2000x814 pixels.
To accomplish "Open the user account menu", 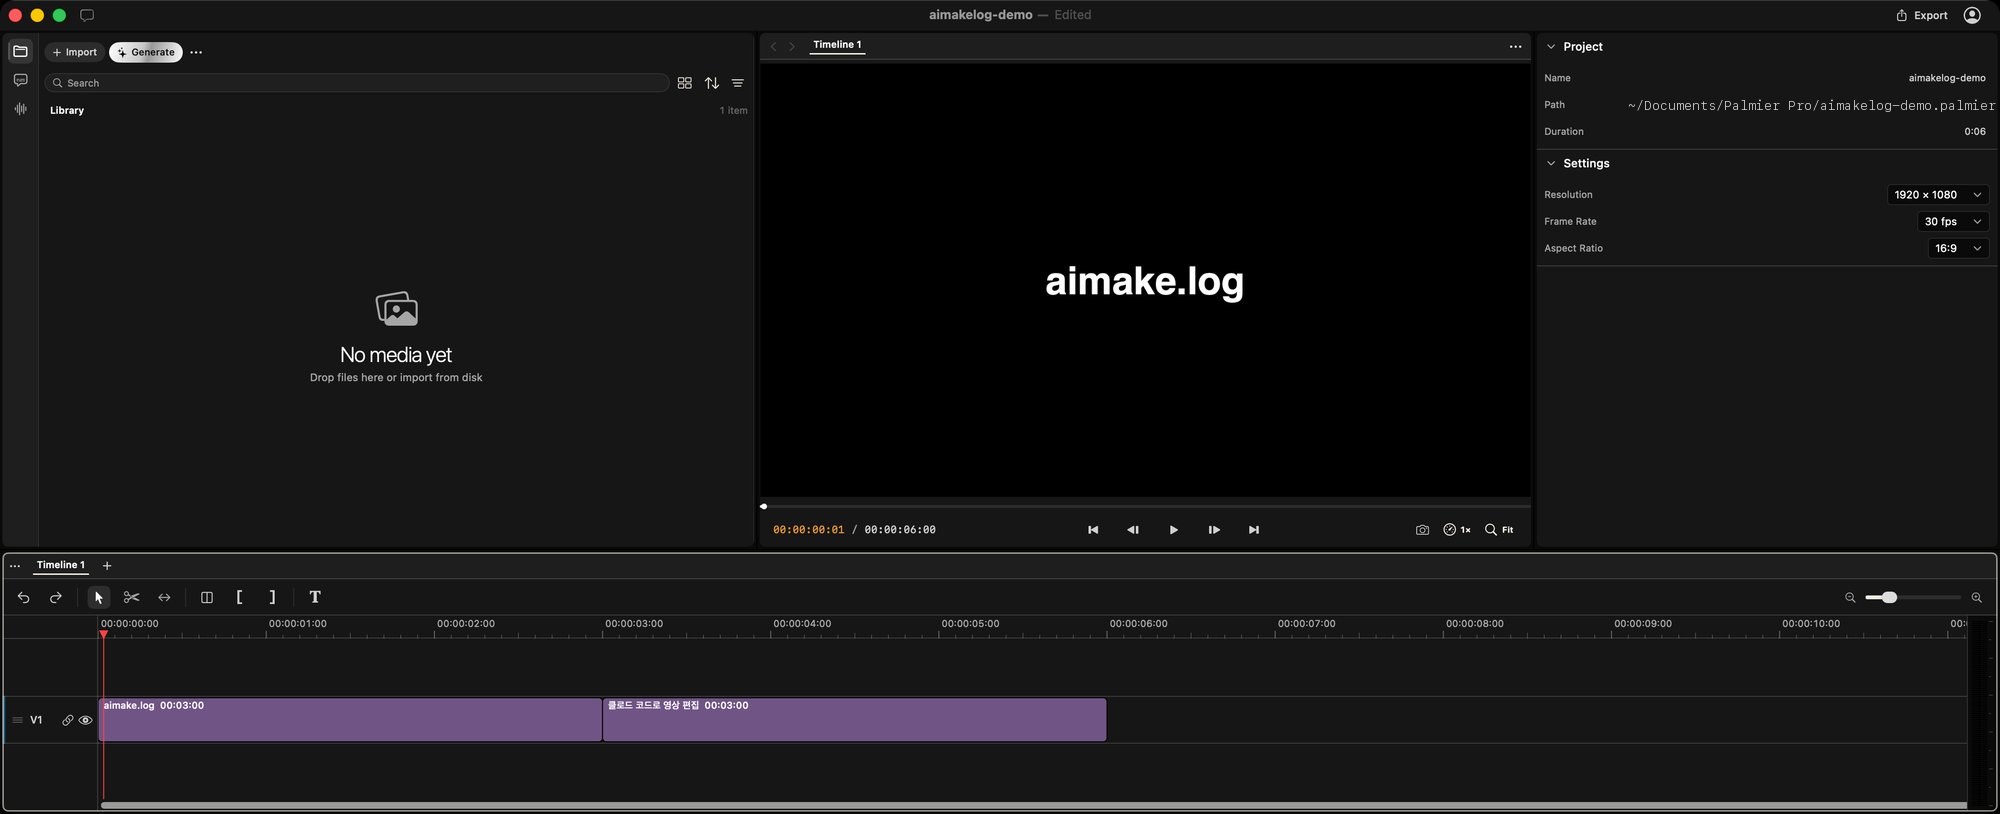I will click(x=1972, y=15).
